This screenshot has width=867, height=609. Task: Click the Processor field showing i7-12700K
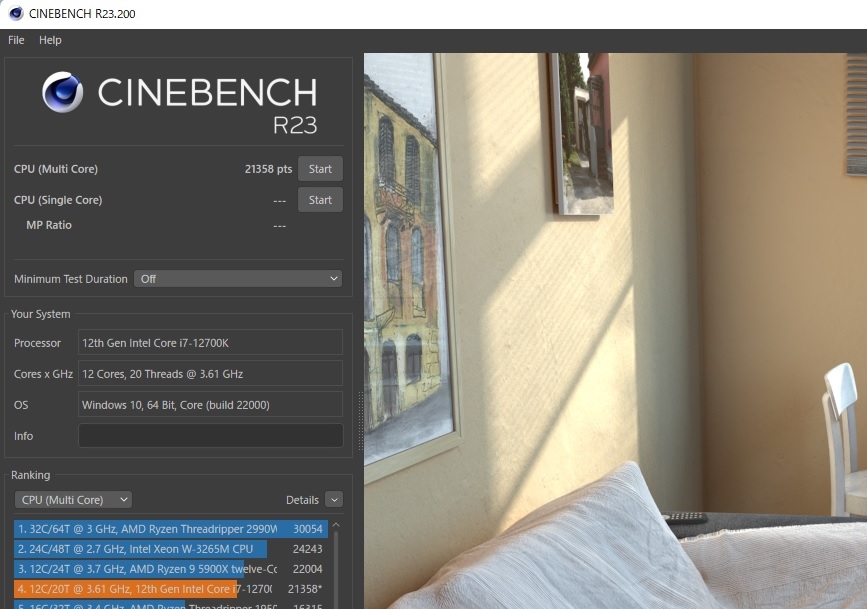click(210, 343)
